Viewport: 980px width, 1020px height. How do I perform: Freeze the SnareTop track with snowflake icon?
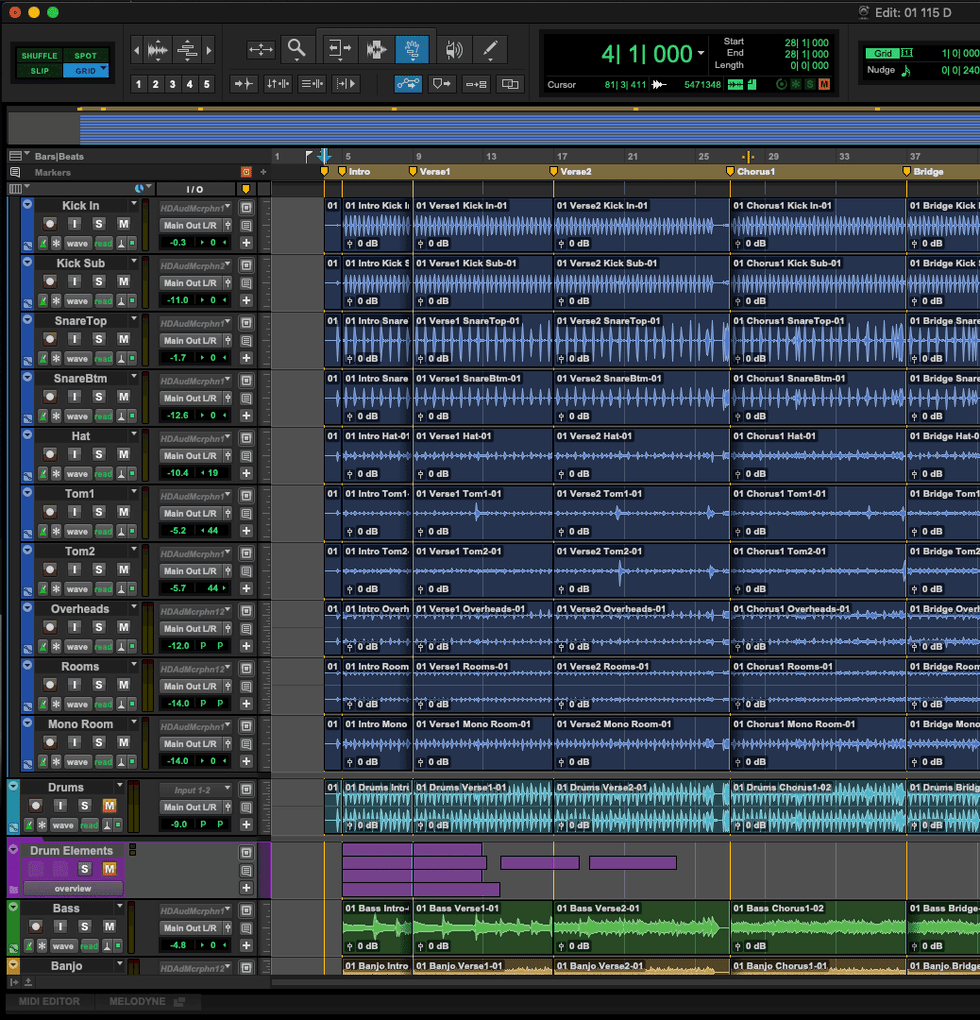pyautogui.click(x=56, y=358)
